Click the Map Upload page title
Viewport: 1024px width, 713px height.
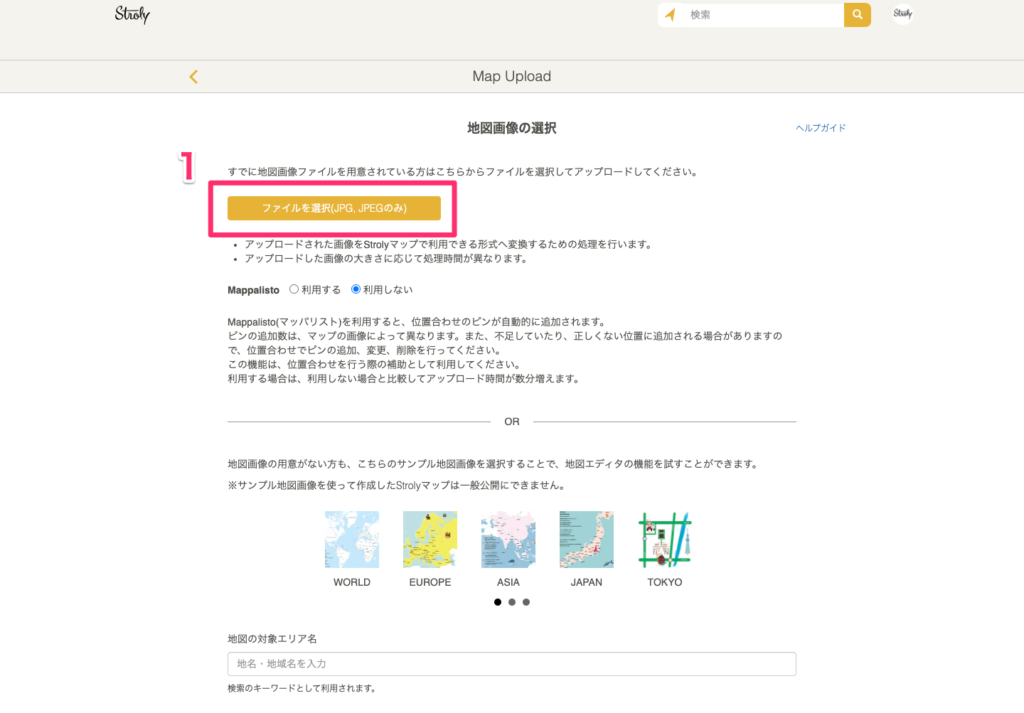click(x=511, y=77)
